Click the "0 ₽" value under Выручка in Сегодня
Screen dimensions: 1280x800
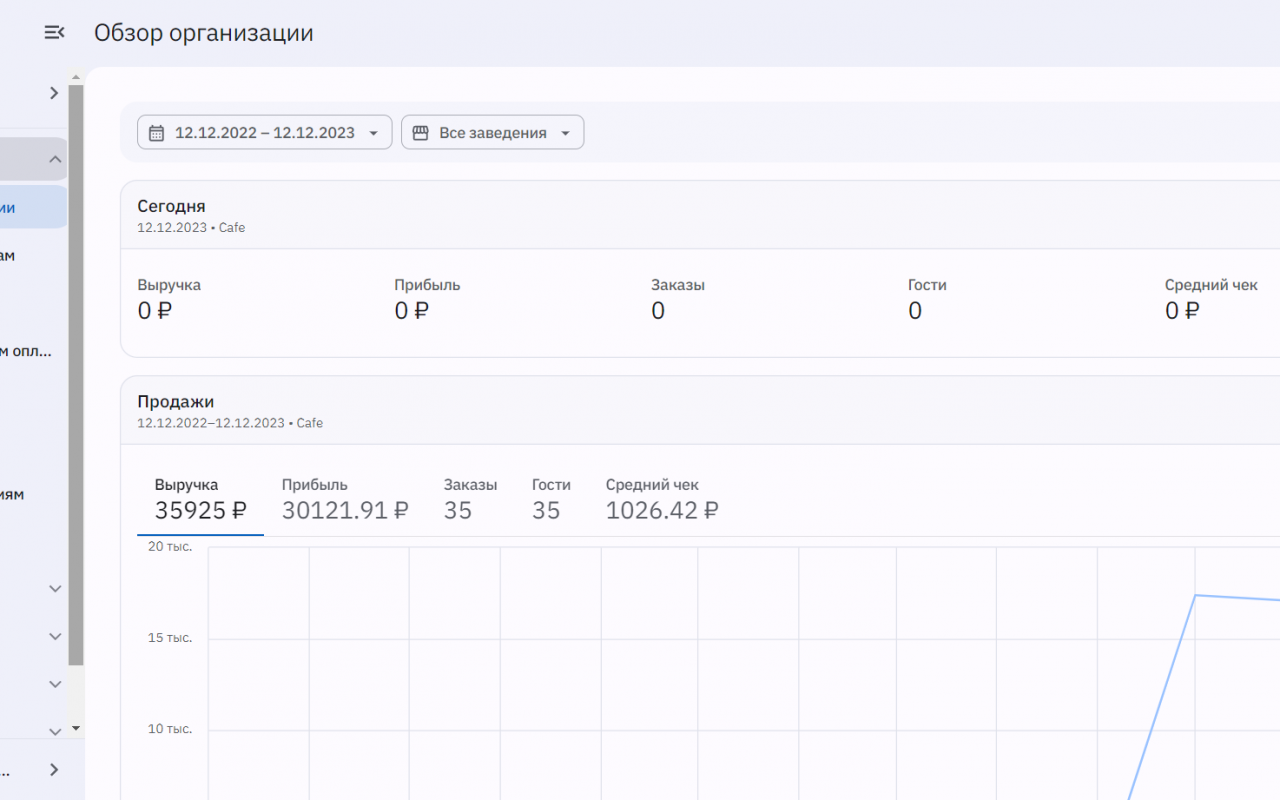pos(155,311)
